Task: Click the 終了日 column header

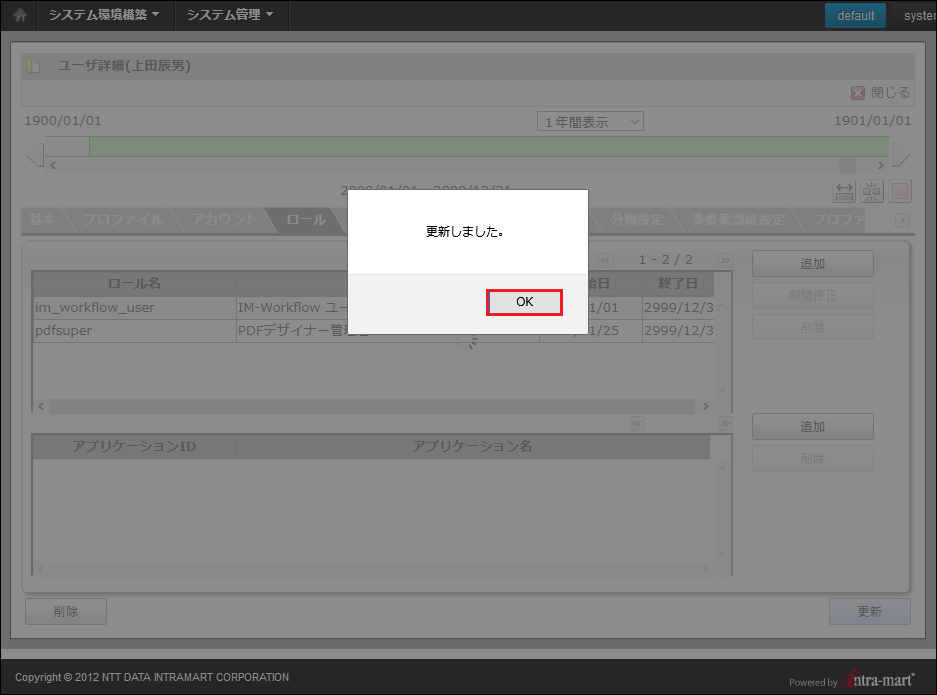Action: click(678, 283)
